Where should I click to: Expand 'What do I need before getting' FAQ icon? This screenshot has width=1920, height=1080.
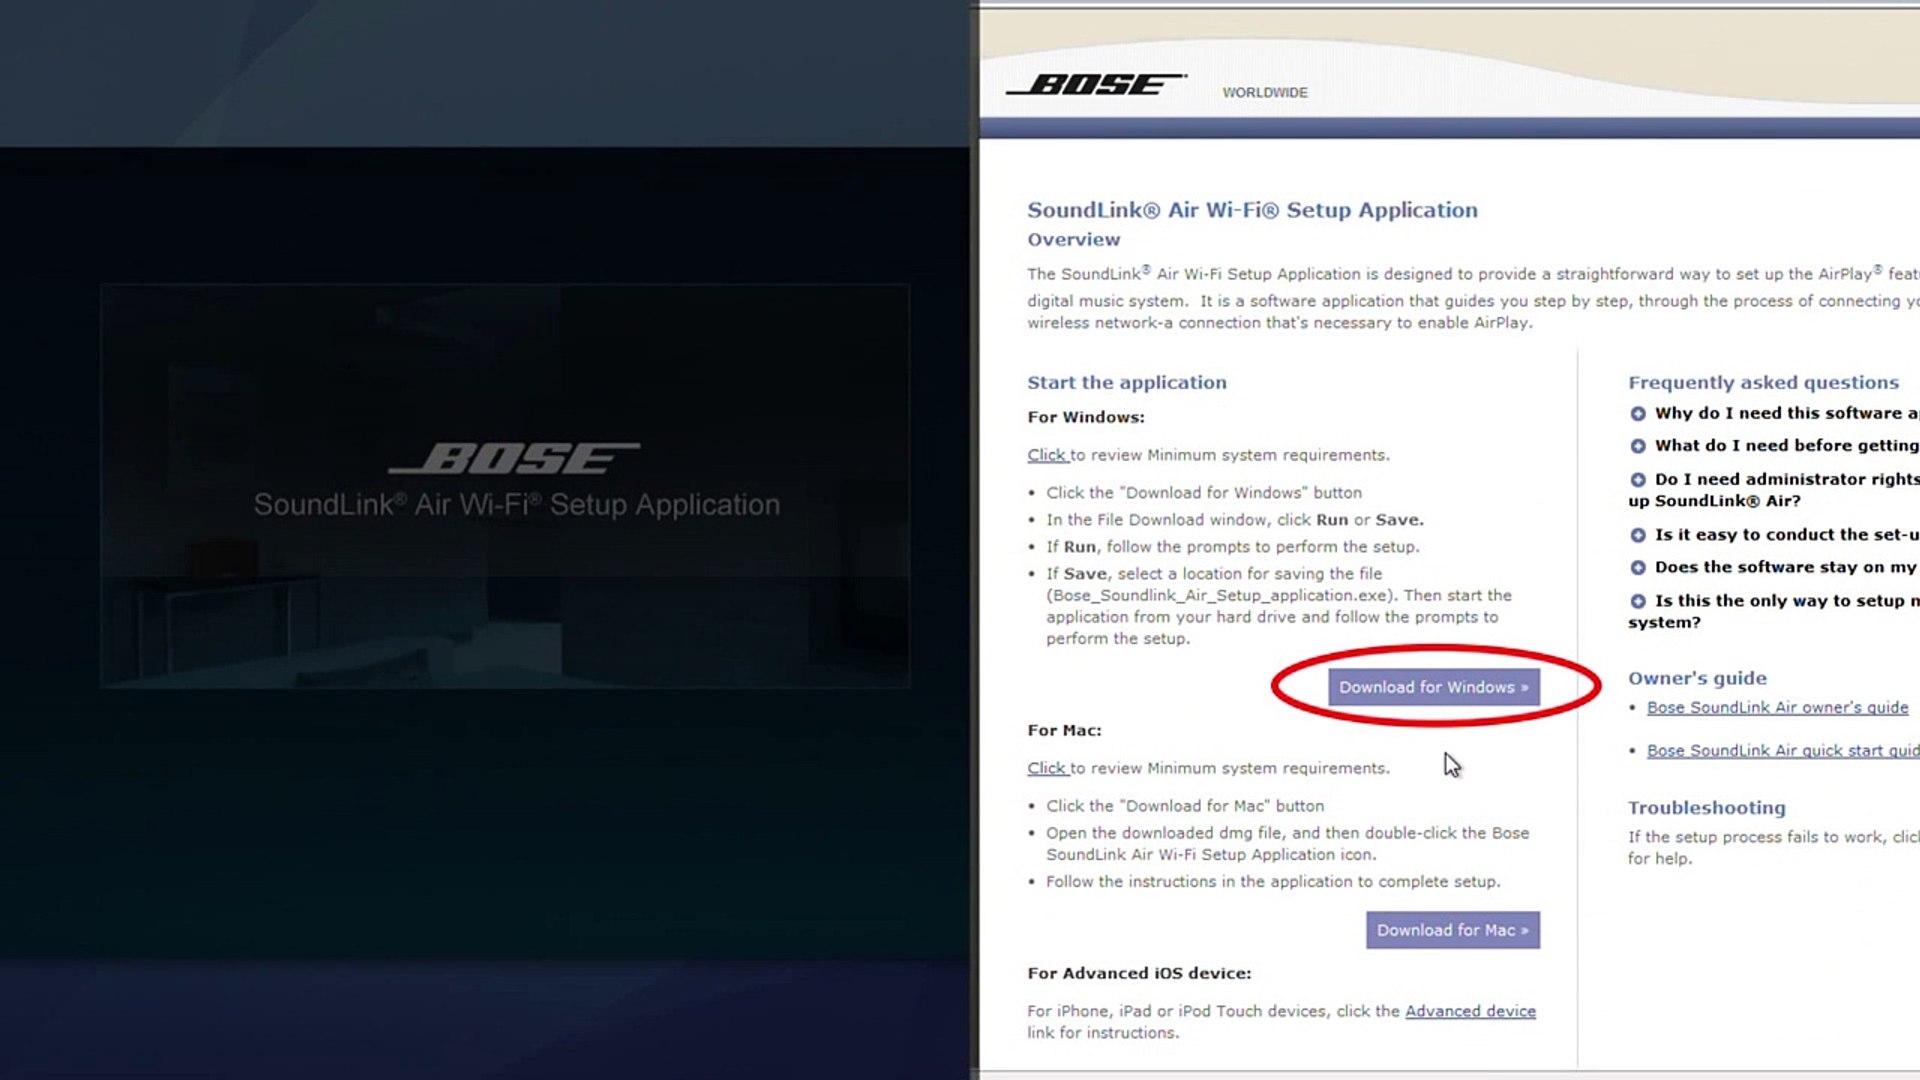1638,446
